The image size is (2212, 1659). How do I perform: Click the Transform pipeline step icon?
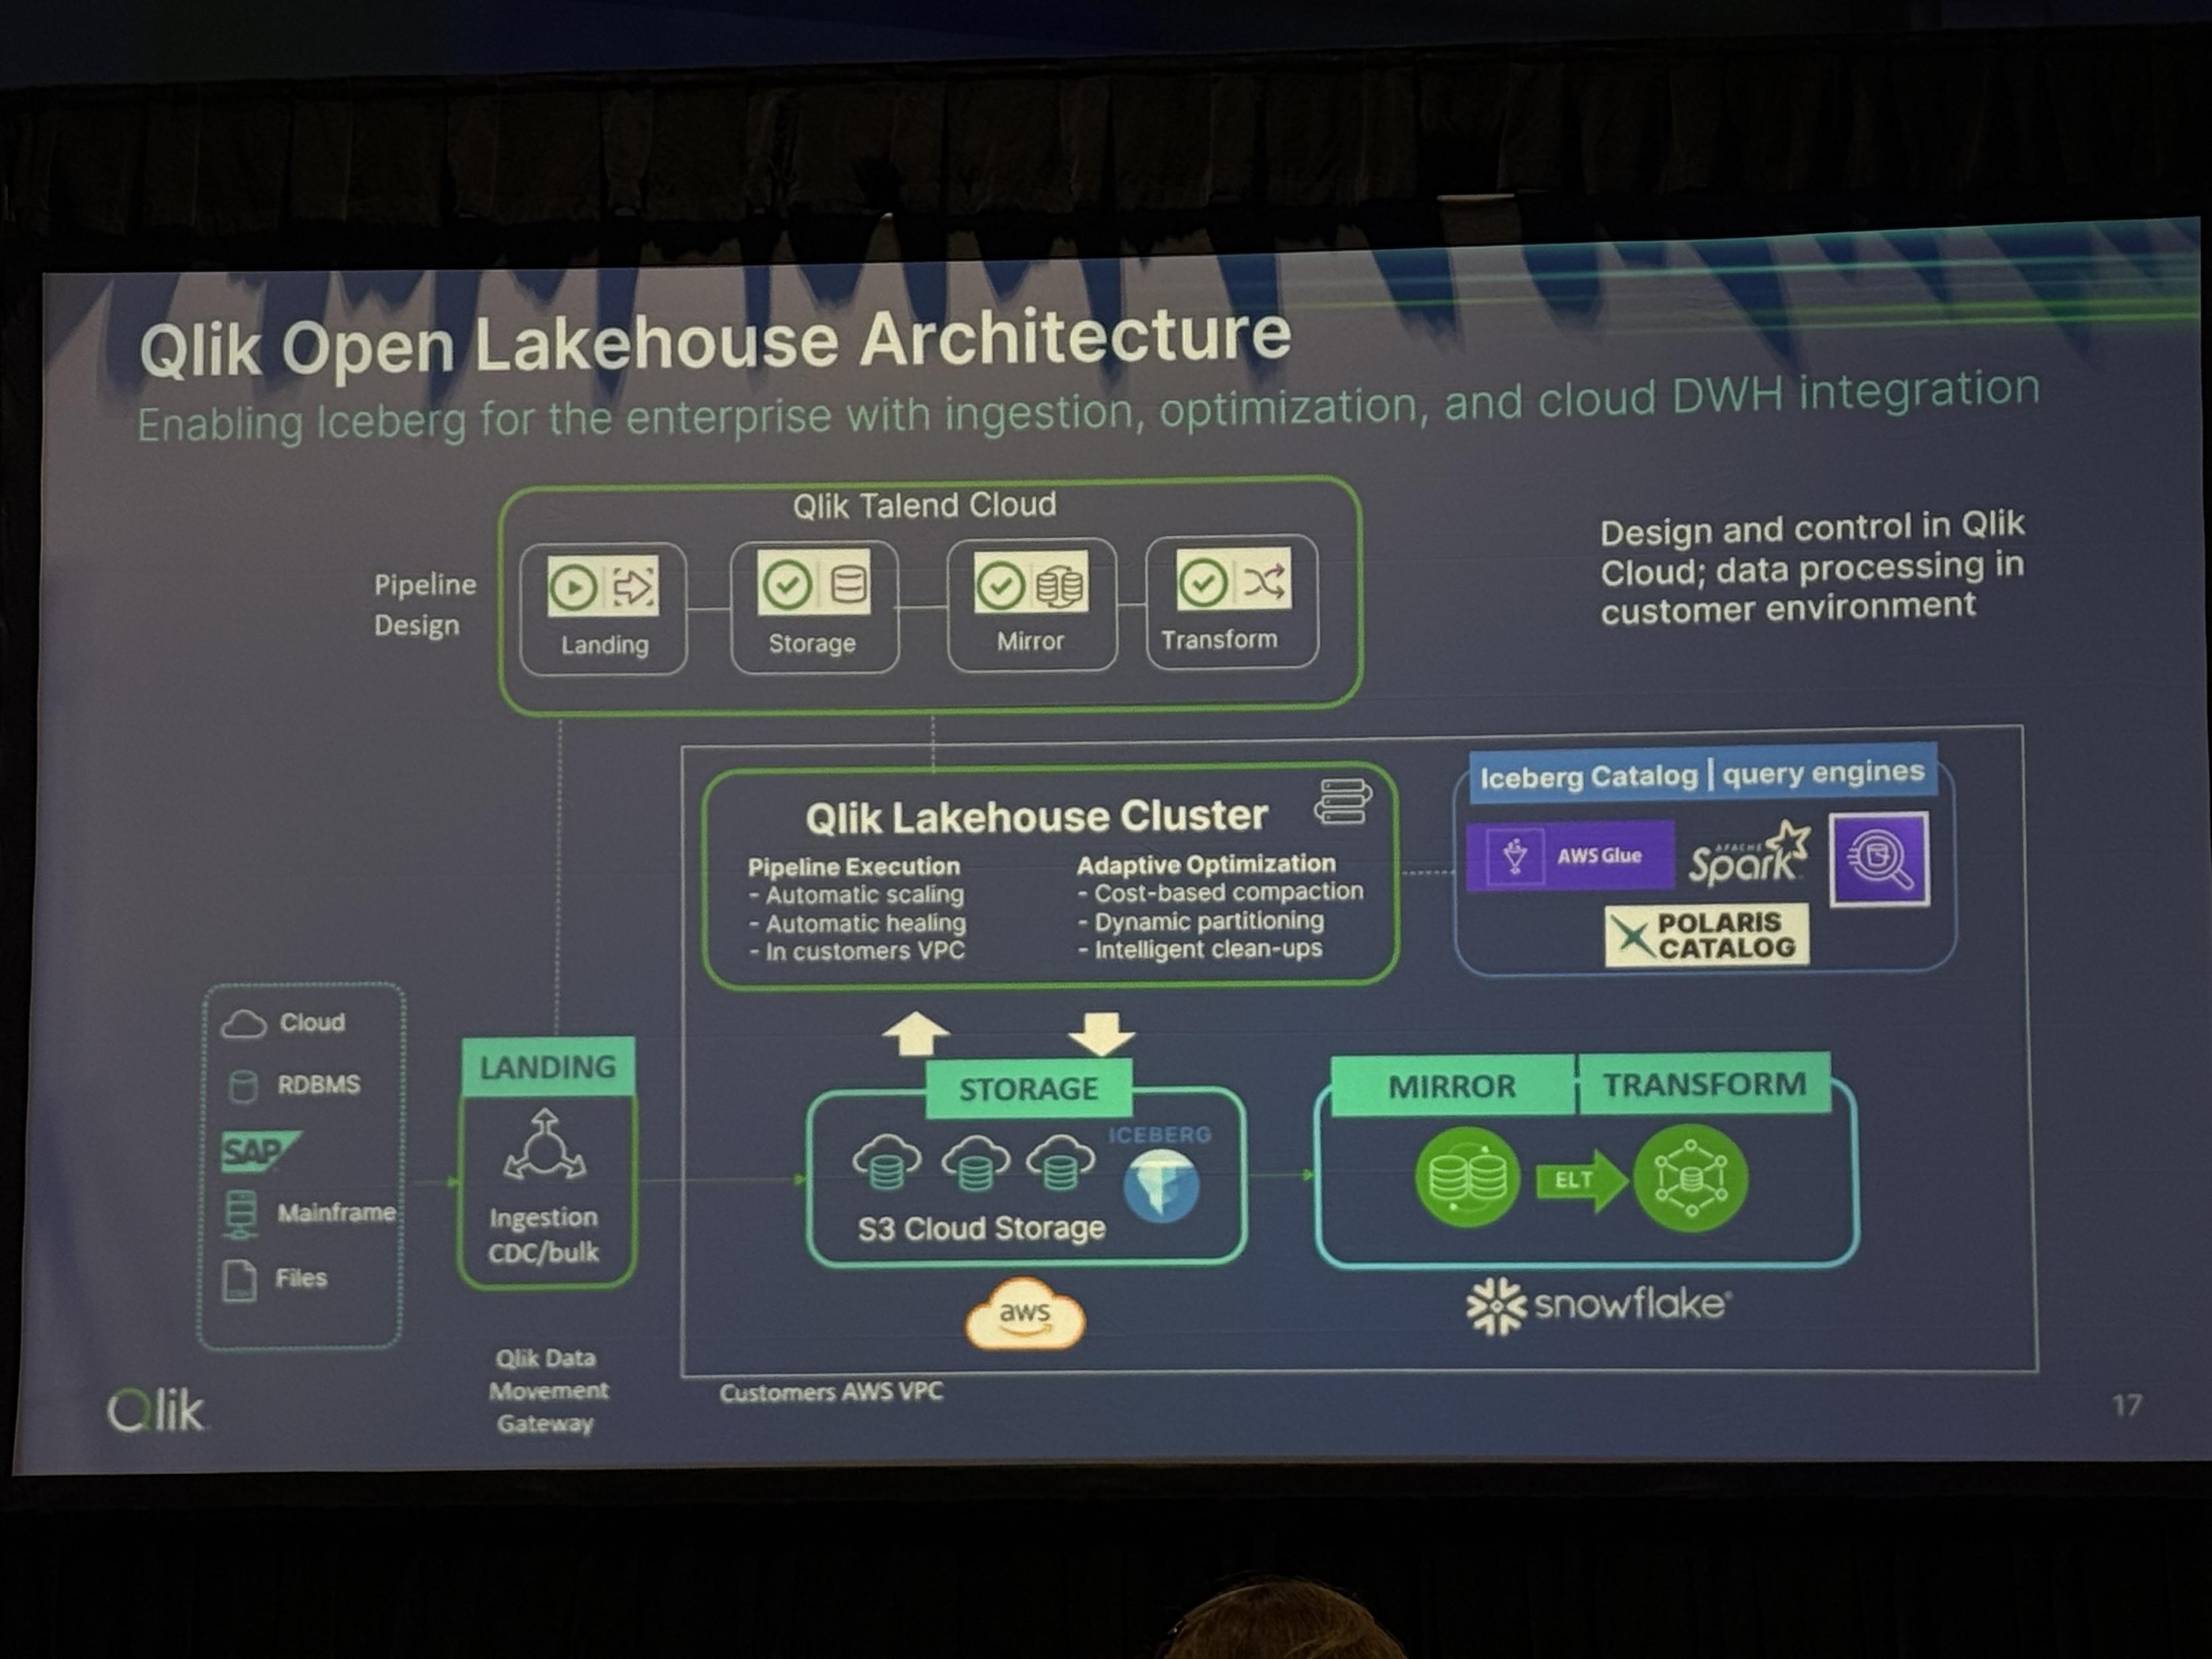tap(1234, 580)
